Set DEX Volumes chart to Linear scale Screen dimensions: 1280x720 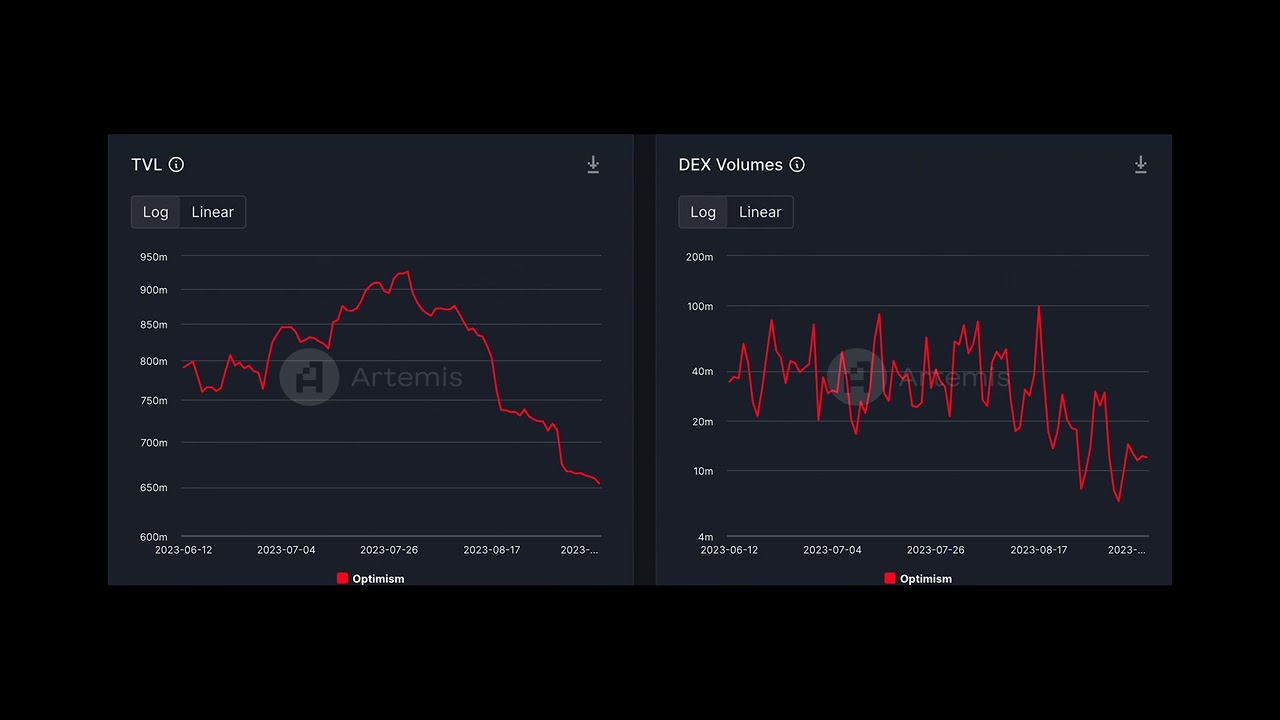[760, 212]
